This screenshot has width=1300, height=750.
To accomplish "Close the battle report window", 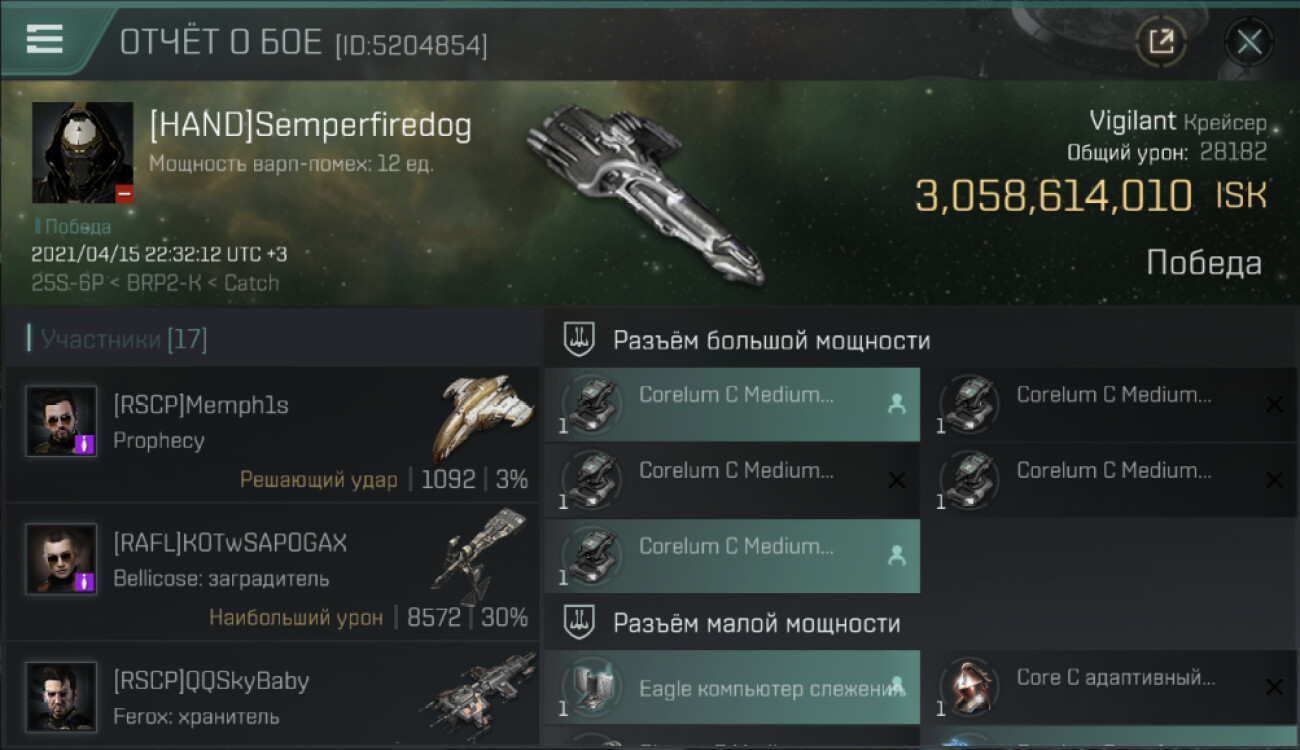I will pos(1249,42).
